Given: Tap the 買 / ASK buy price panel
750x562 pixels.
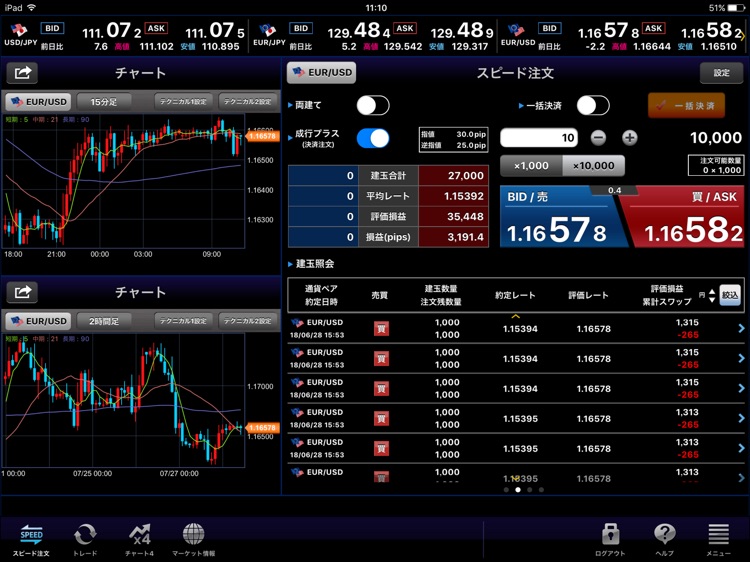Looking at the screenshot, I should pos(684,217).
